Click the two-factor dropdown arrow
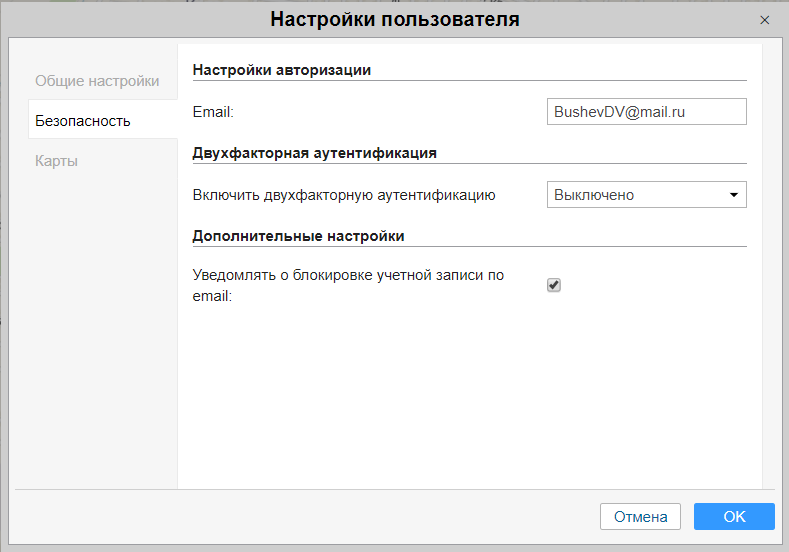The height and width of the screenshot is (552, 789). 734,195
